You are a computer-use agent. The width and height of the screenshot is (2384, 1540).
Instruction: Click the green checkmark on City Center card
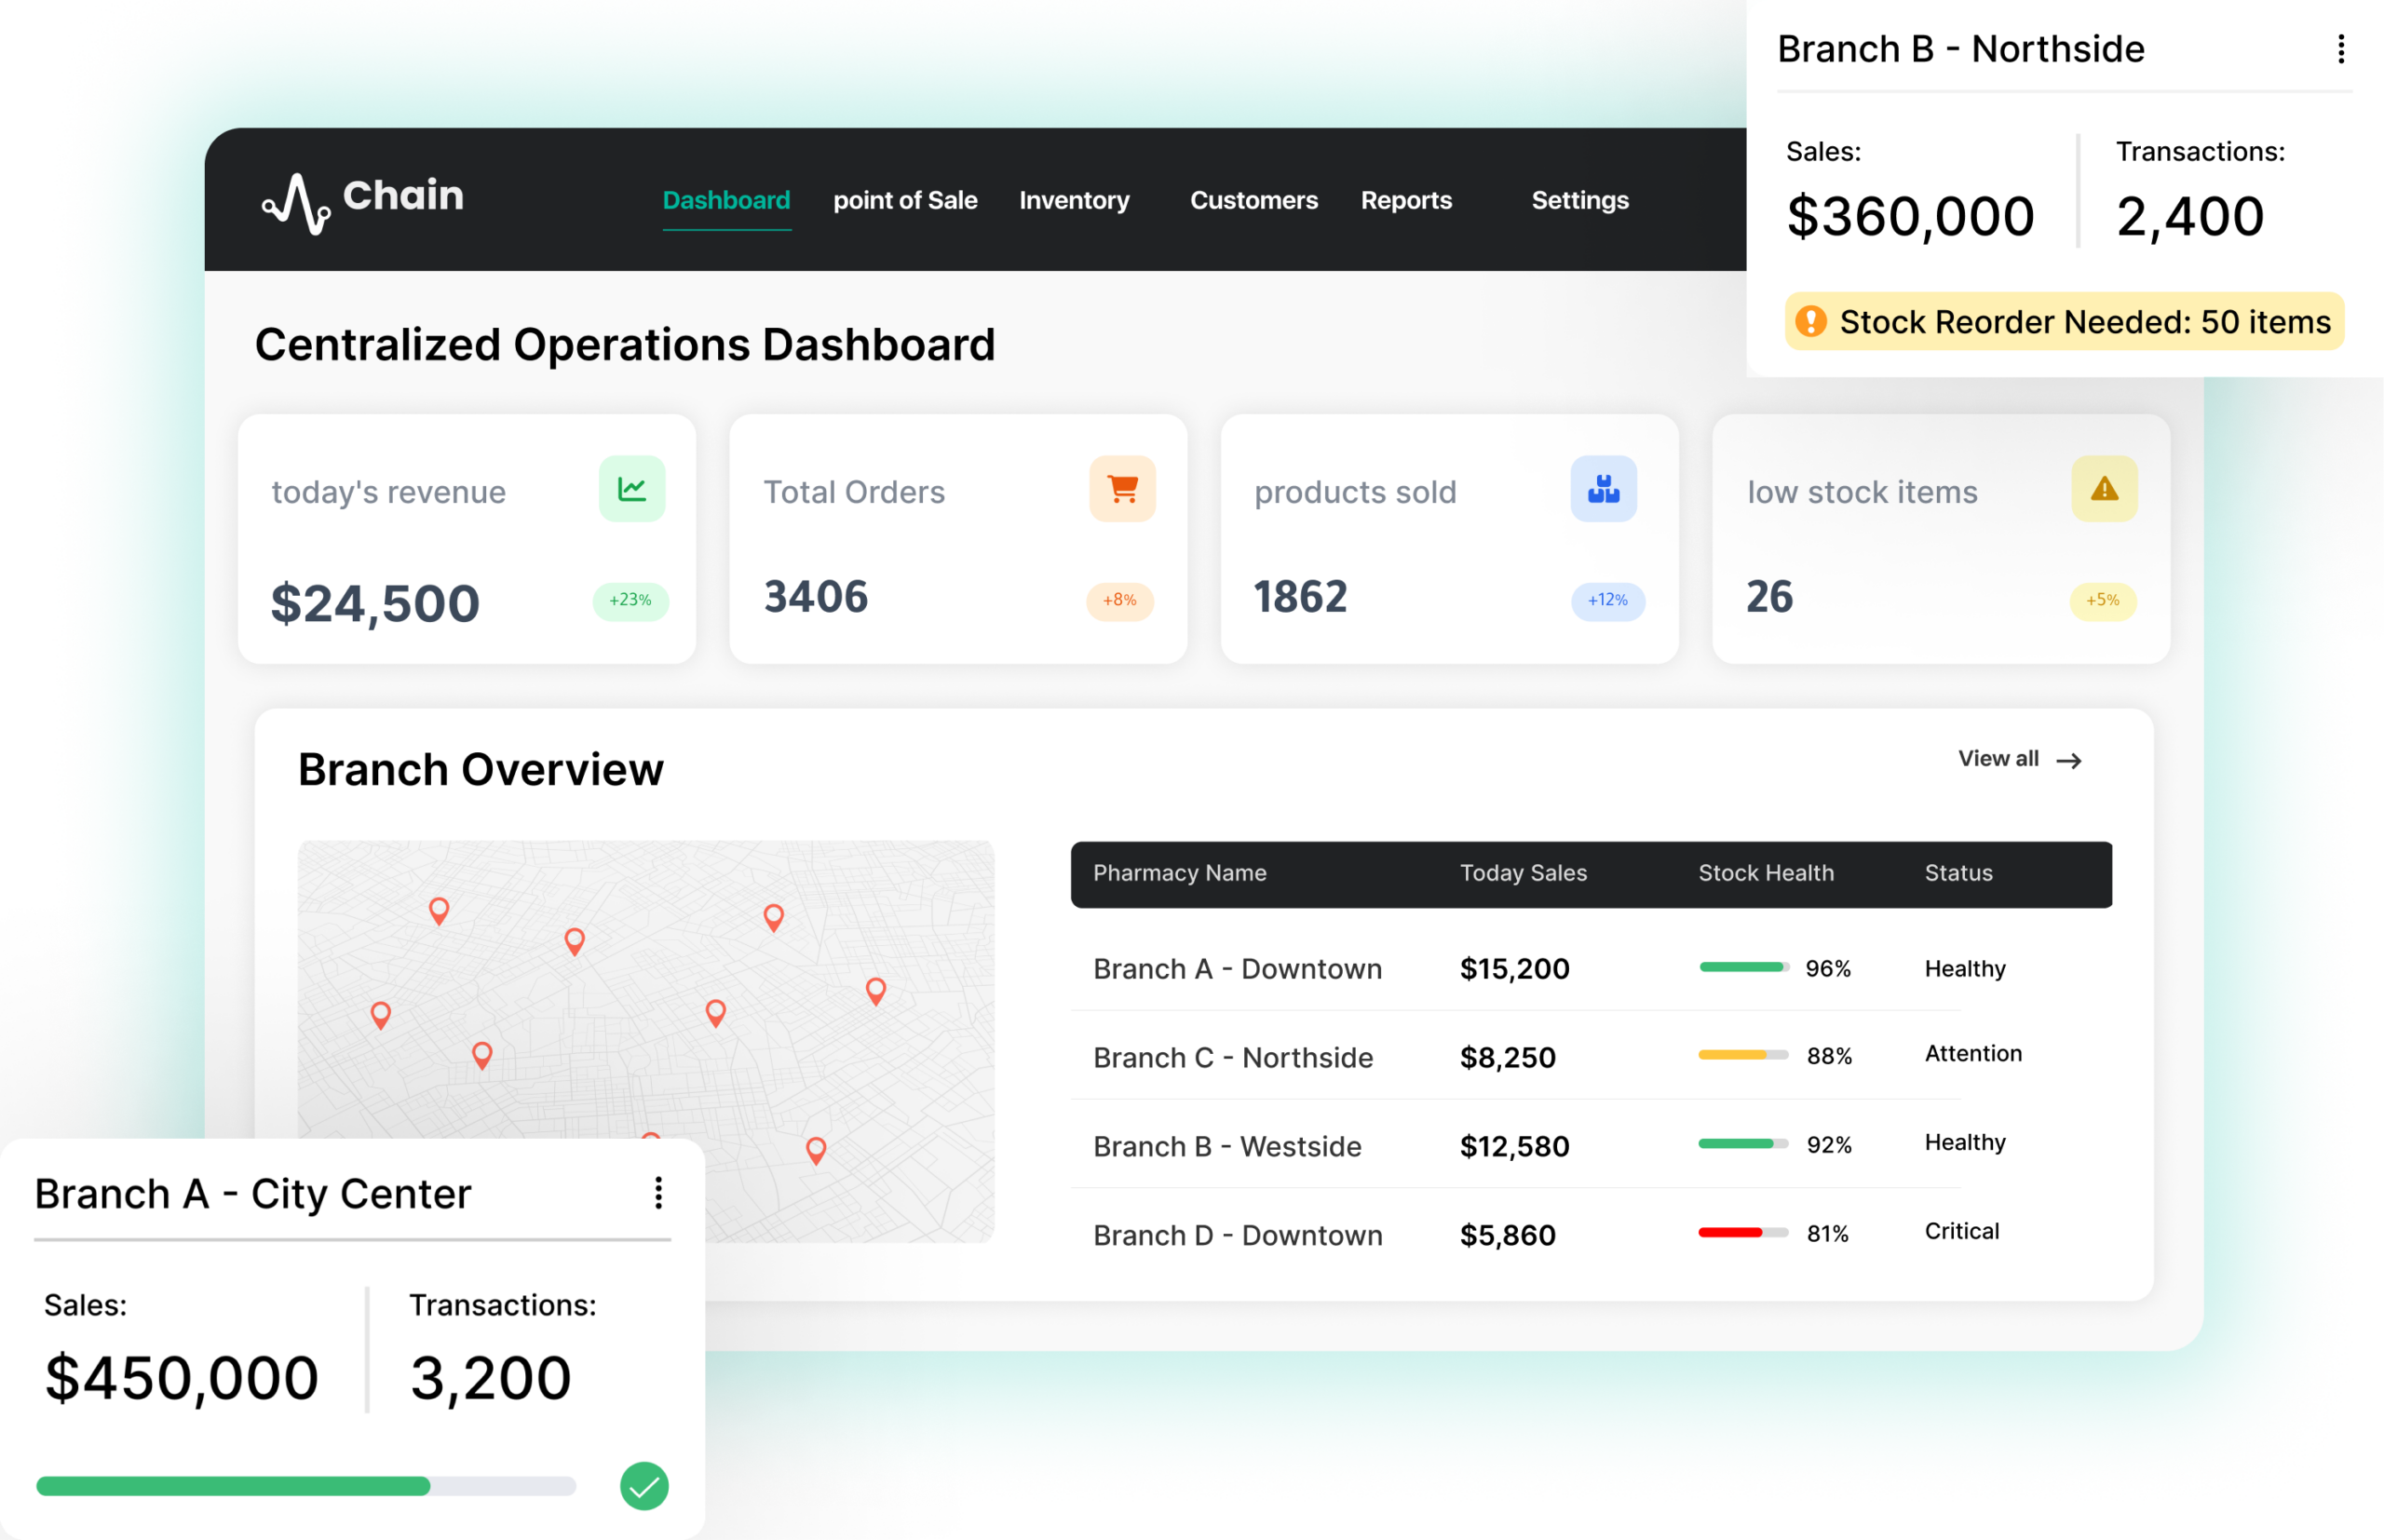tap(644, 1486)
